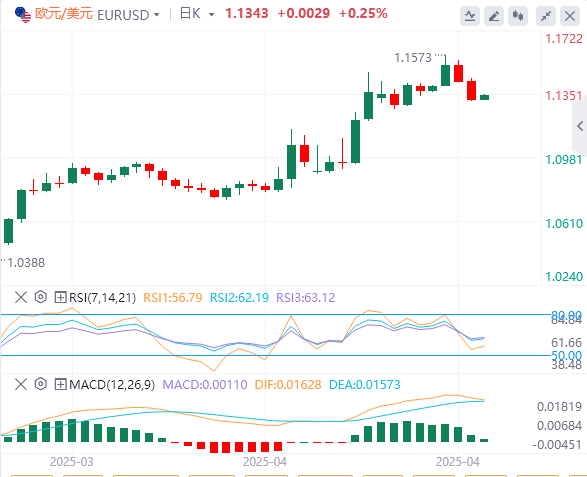Click the 1.1722 price axis label
The image size is (587, 477).
tap(564, 39)
